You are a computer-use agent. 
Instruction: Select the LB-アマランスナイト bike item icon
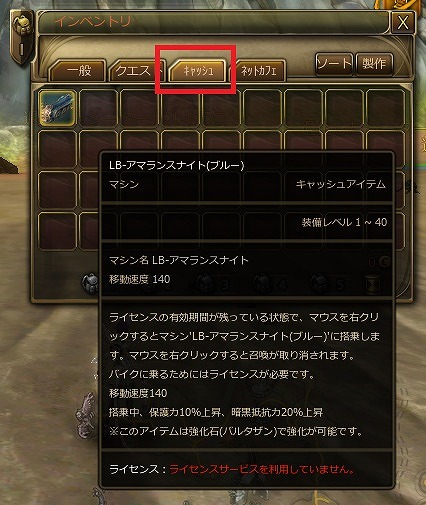click(57, 108)
